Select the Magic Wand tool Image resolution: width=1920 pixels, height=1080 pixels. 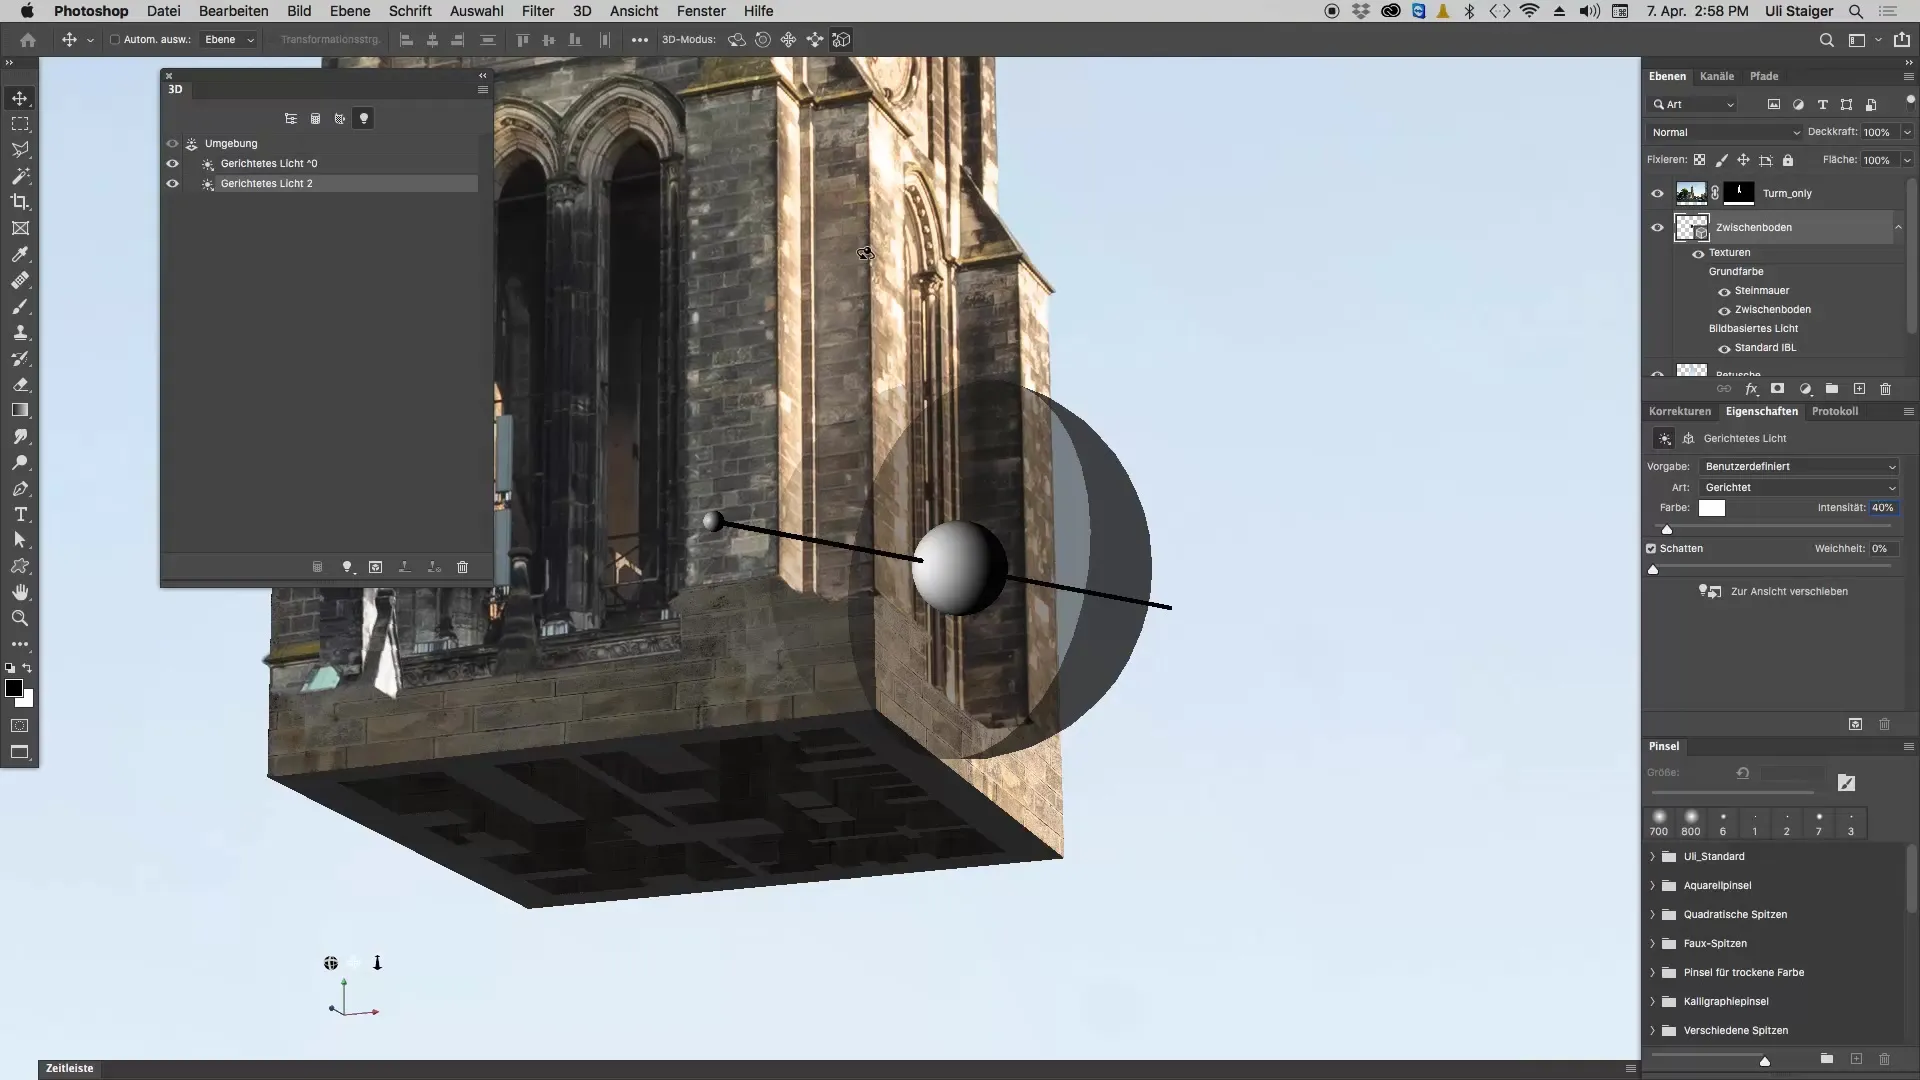20,176
